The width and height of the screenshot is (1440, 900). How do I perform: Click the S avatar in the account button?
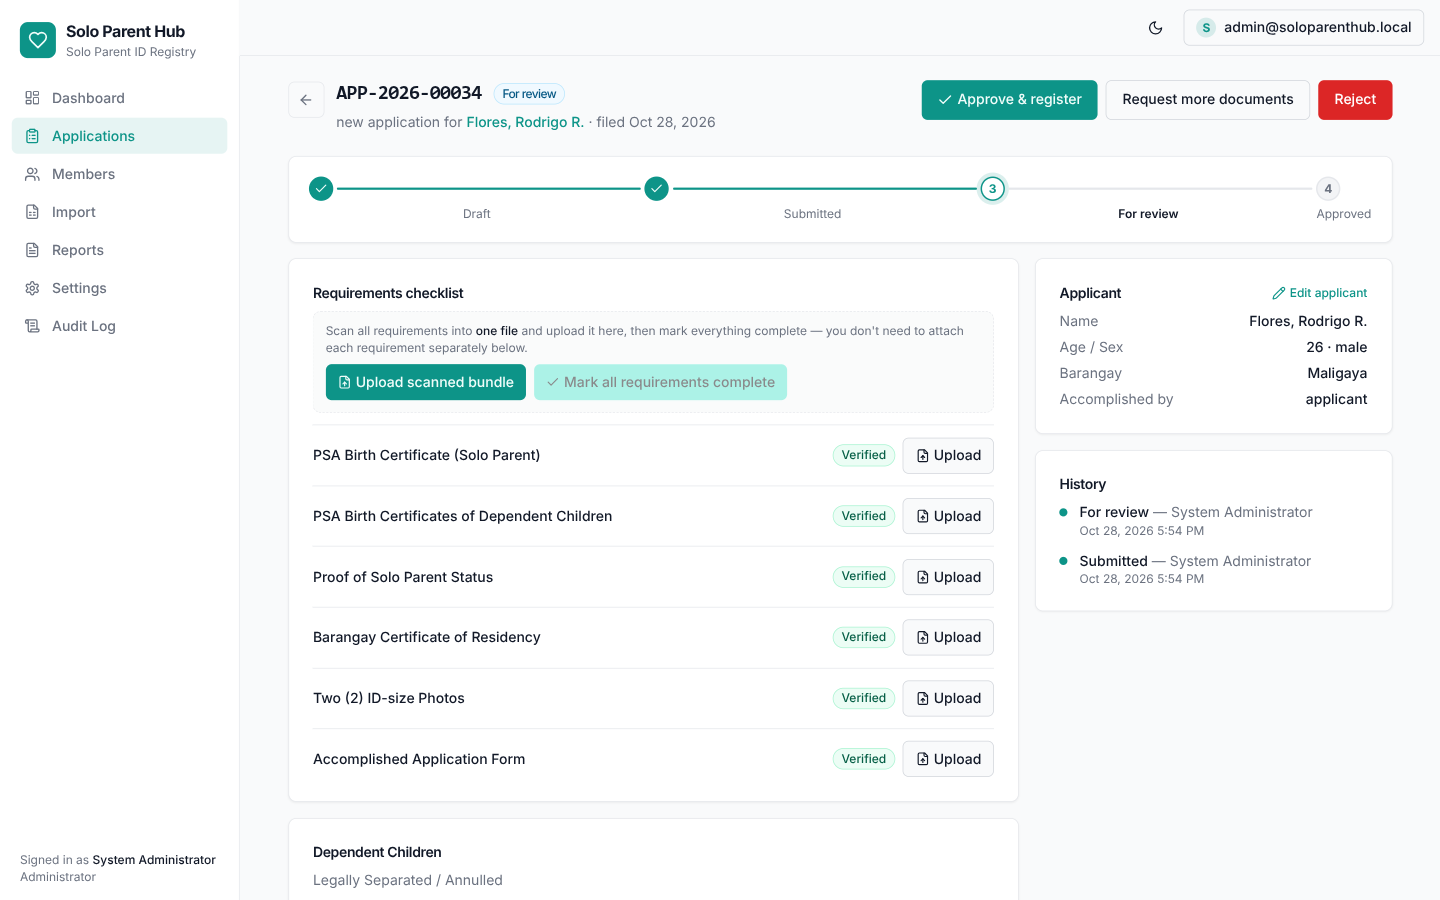click(x=1206, y=28)
